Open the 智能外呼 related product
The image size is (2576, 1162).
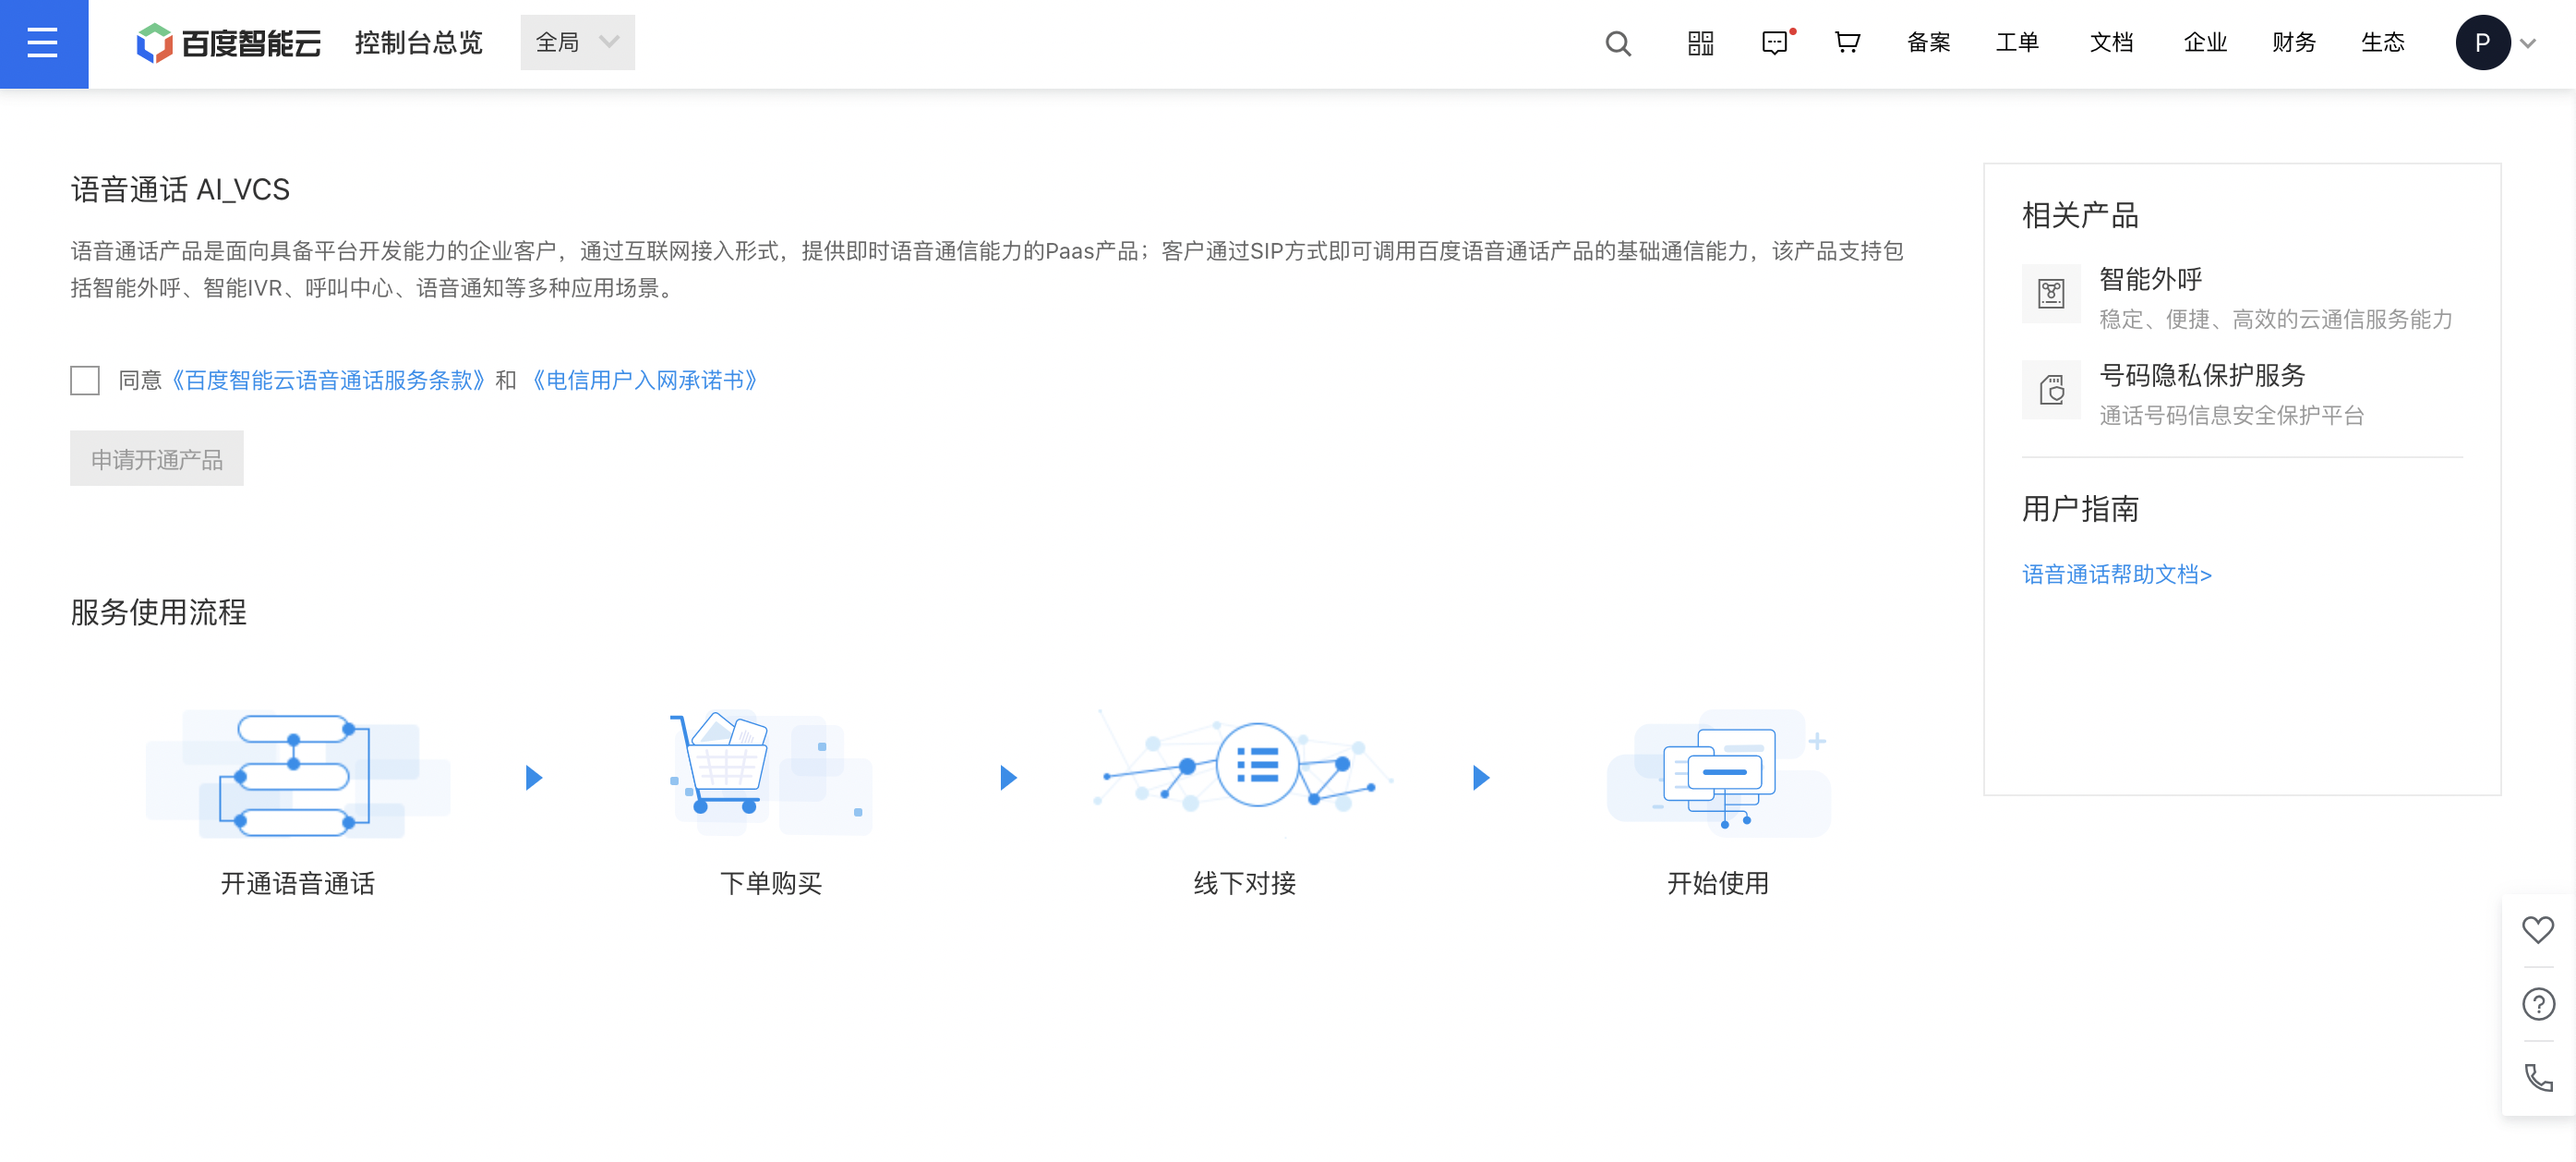[2150, 279]
